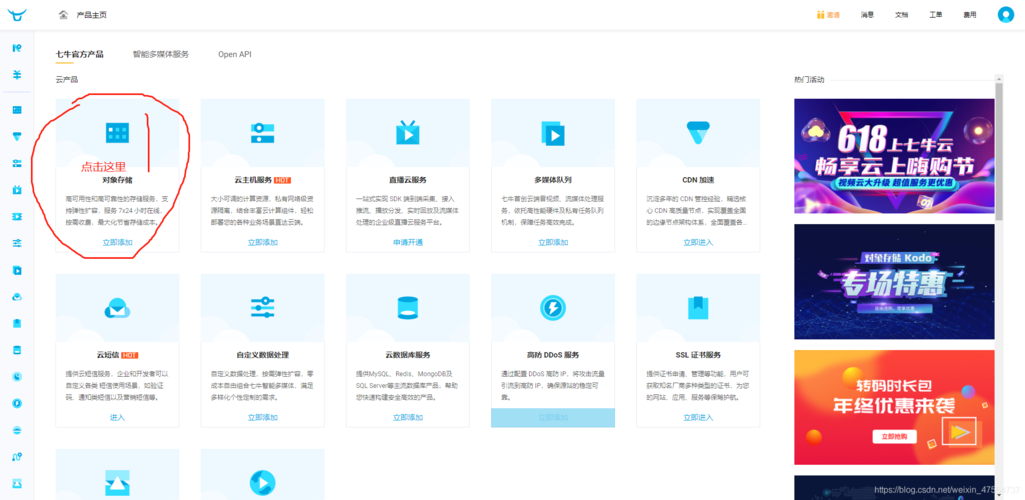Open the home icon beside 产品主页
This screenshot has height=500, width=1025.
click(63, 14)
